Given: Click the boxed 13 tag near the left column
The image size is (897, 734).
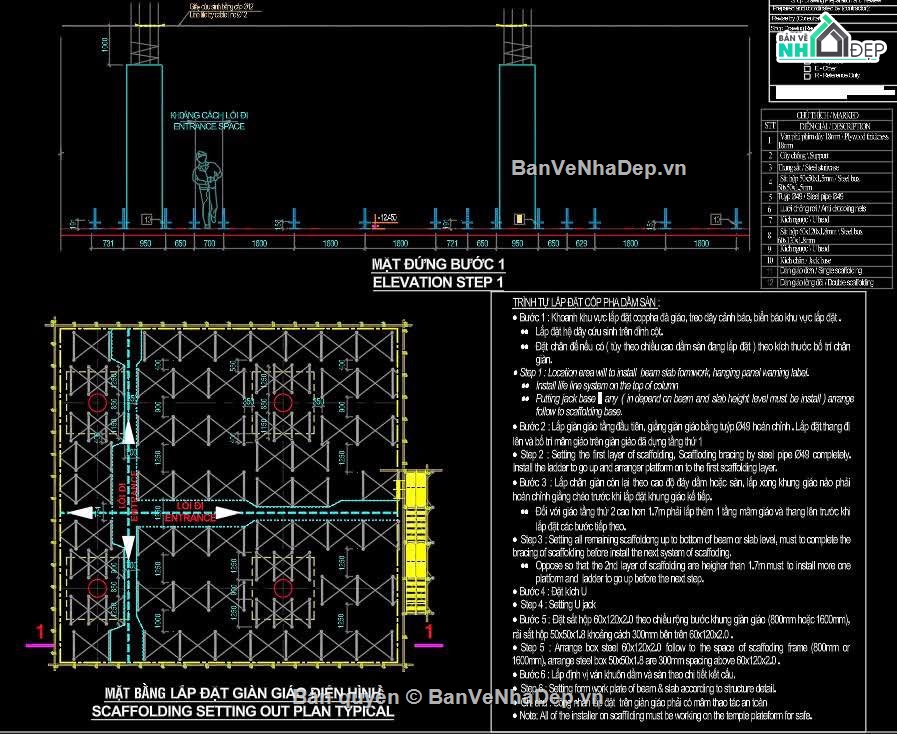Looking at the screenshot, I should 148,219.
